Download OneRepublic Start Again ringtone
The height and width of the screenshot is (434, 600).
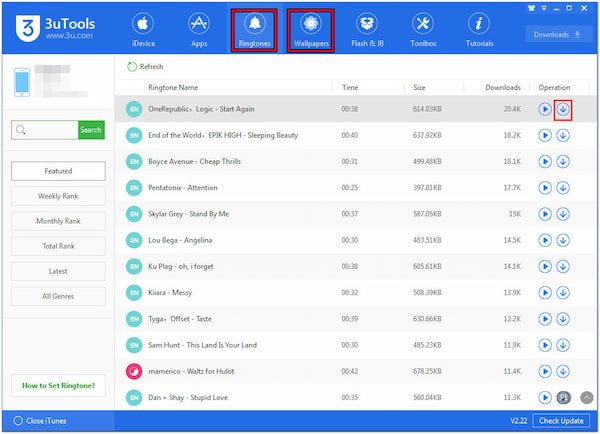coord(563,109)
